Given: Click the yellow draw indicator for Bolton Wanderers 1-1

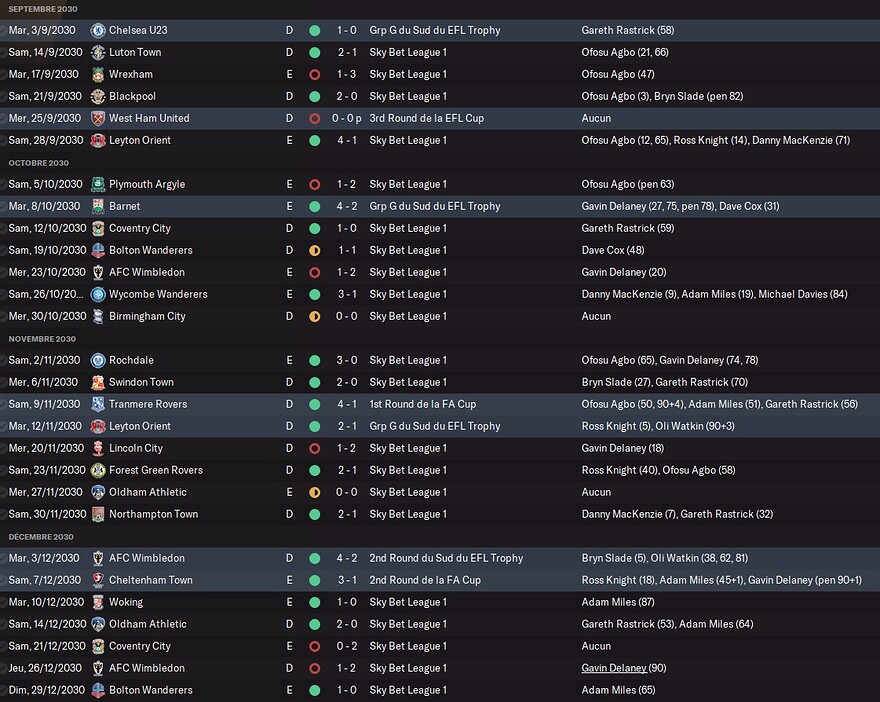Looking at the screenshot, I should coord(315,250).
